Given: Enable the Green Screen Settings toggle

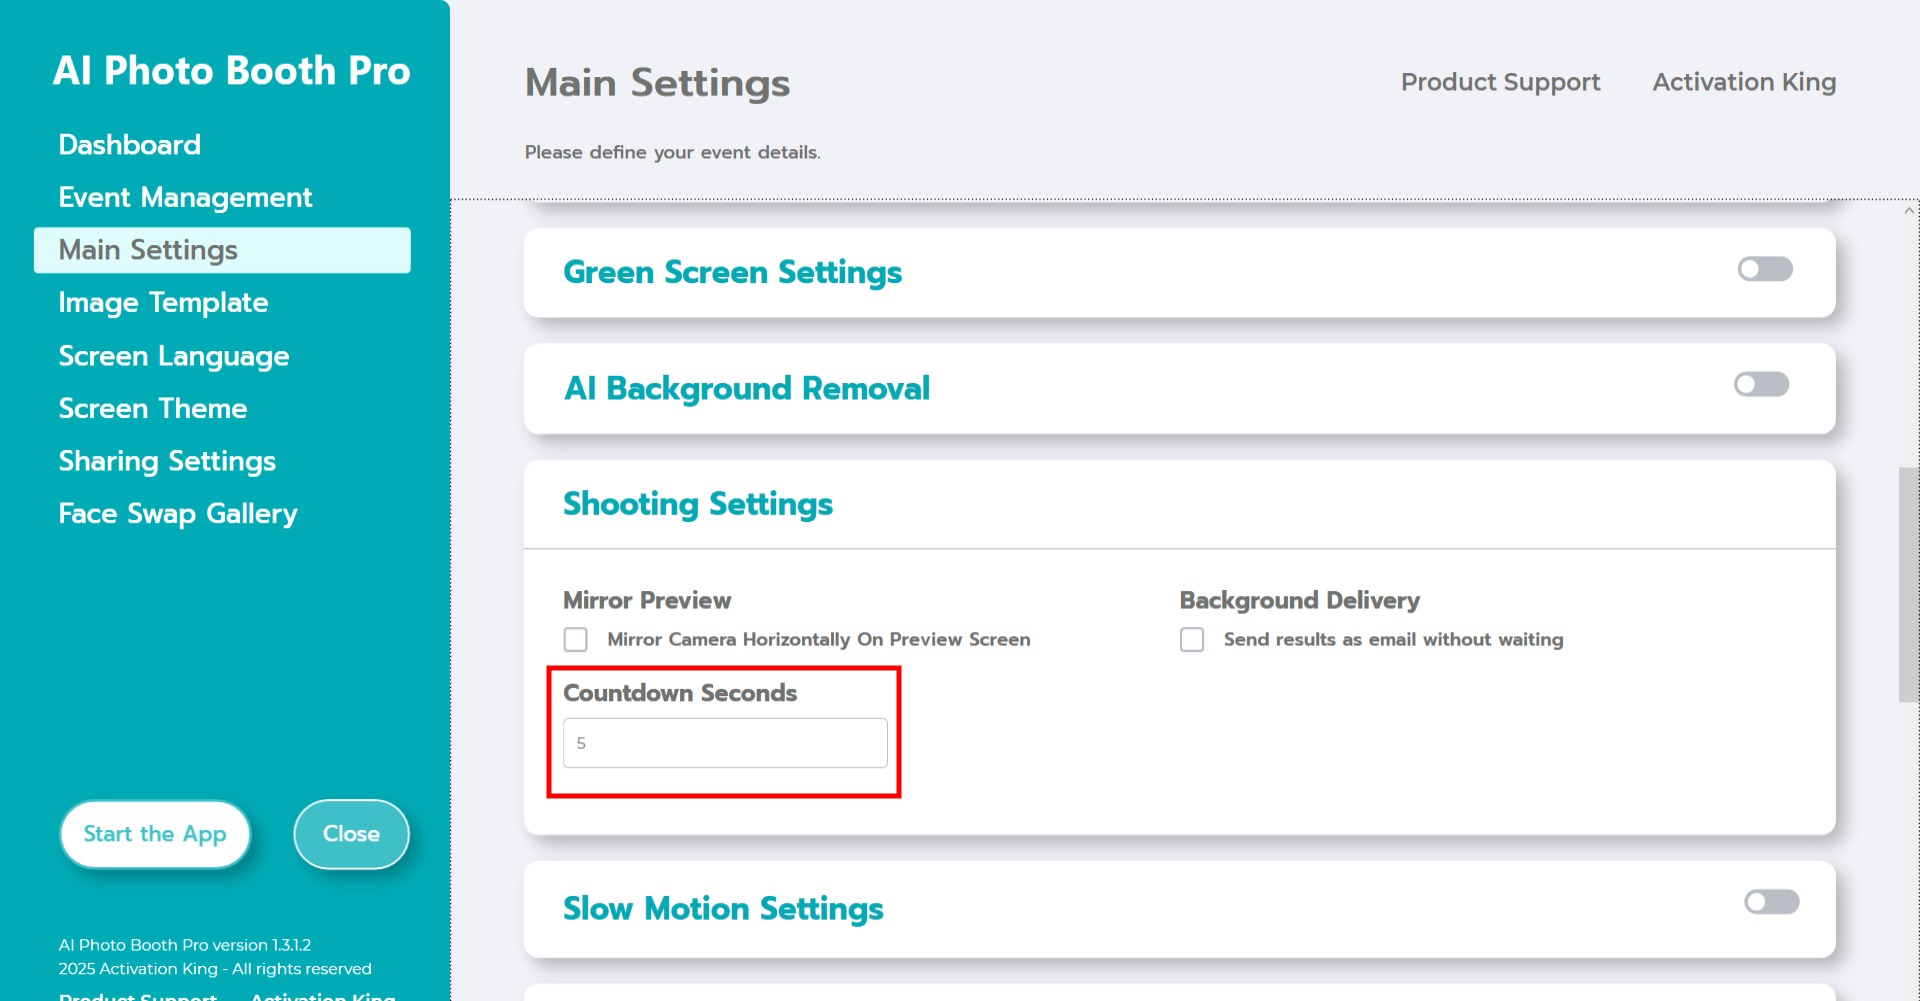Looking at the screenshot, I should coord(1764,269).
